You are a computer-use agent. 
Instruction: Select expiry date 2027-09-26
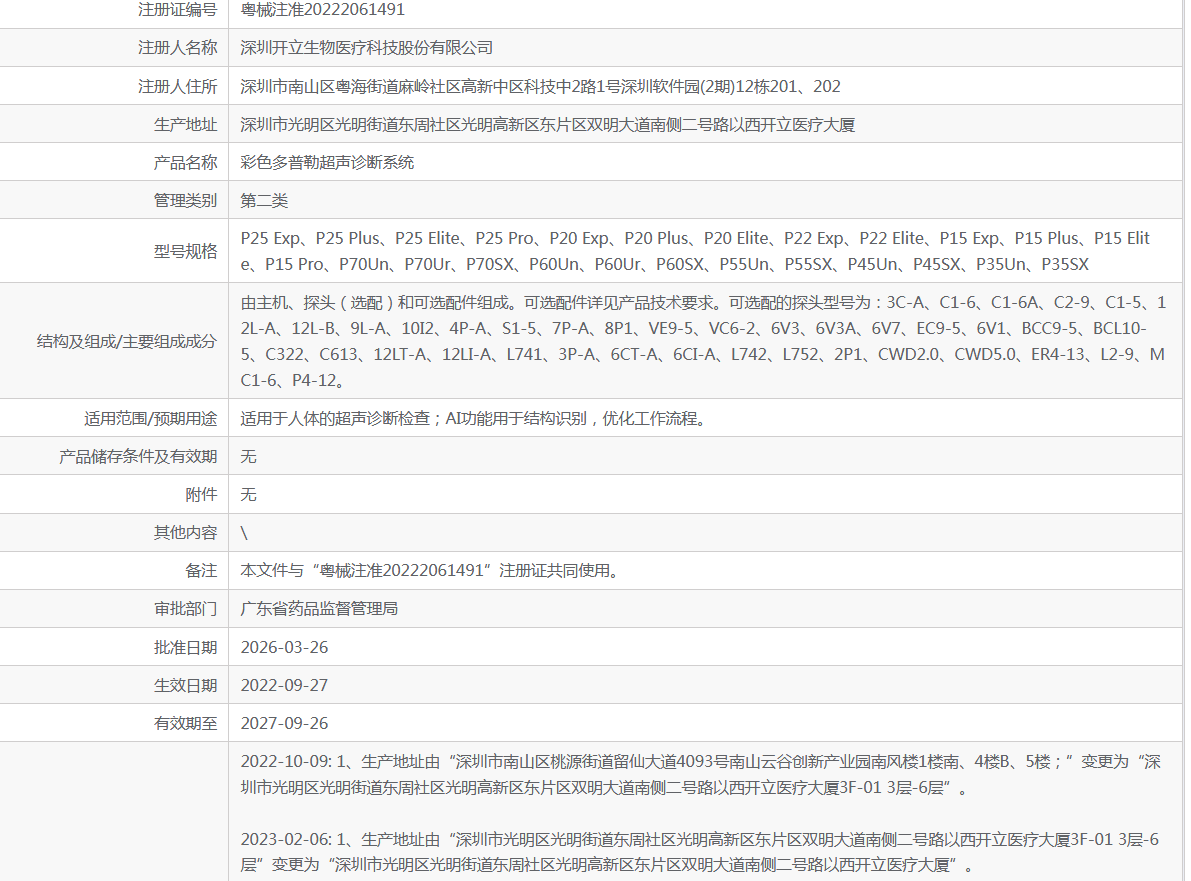[x=284, y=723]
